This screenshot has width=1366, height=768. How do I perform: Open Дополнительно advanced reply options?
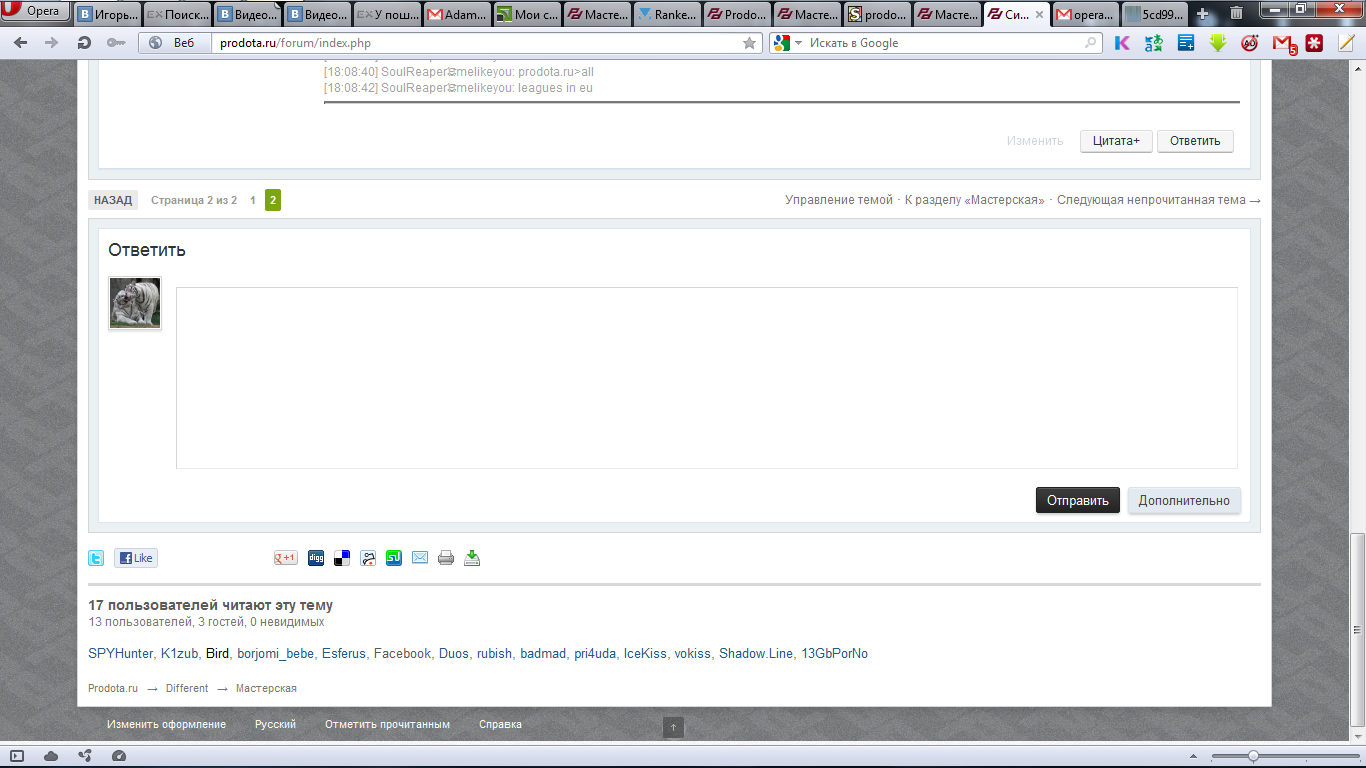[x=1184, y=500]
